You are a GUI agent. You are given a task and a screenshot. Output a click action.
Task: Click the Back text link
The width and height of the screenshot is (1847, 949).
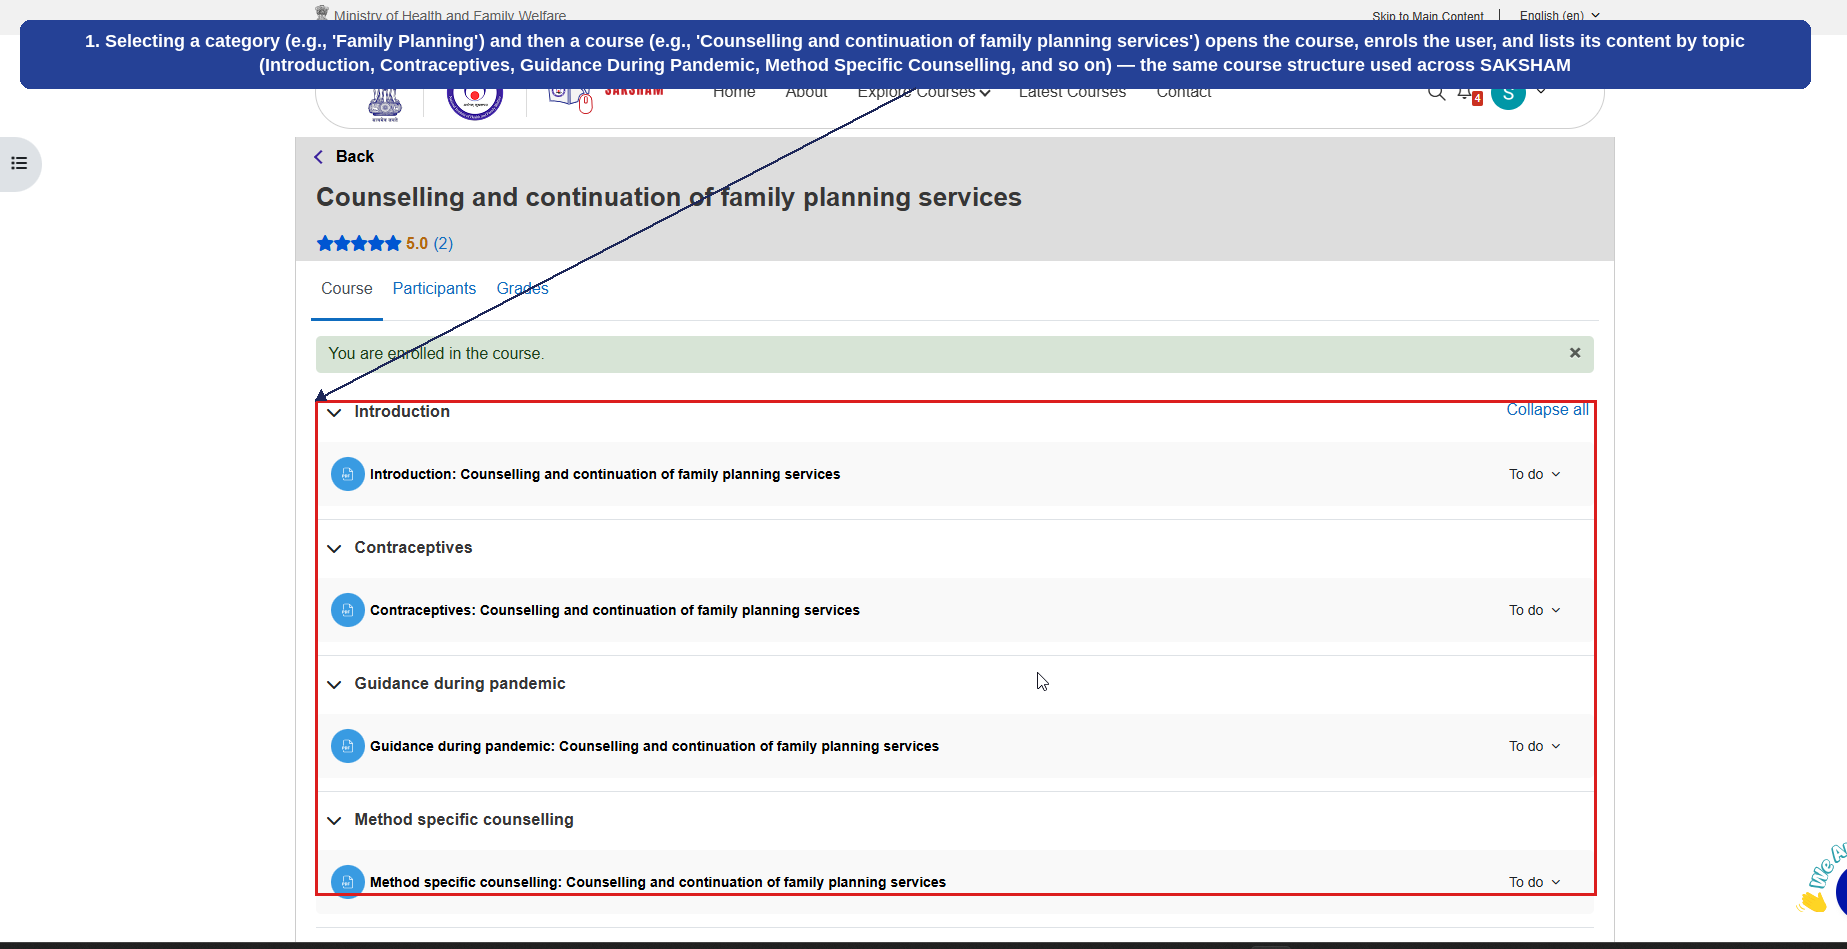point(355,157)
